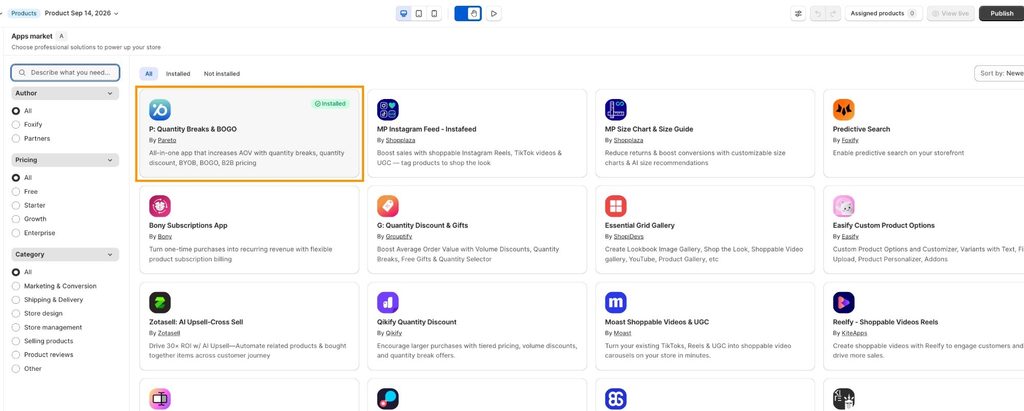Click the Essential Grid Gallery icon
The height and width of the screenshot is (411, 1024).
(x=616, y=206)
